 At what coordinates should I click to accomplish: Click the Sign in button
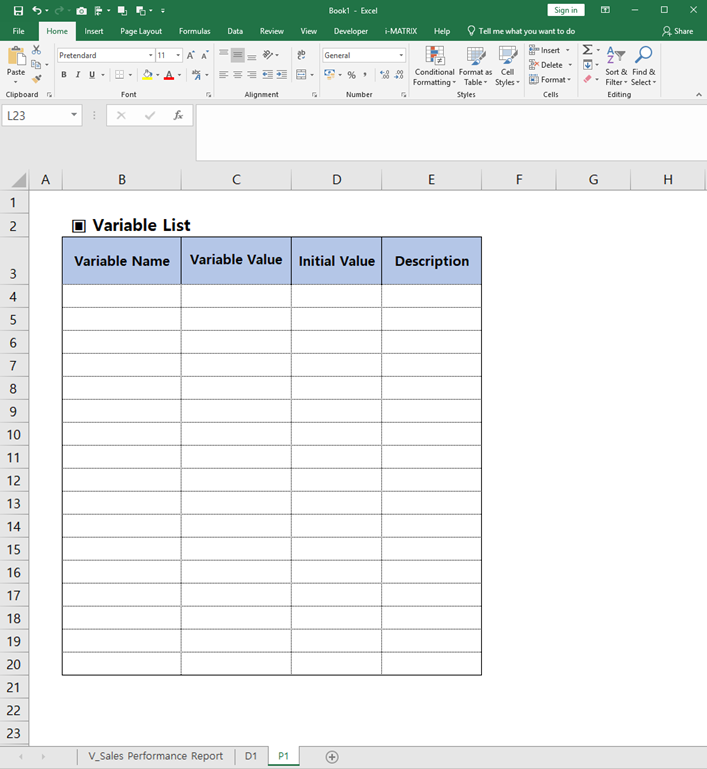566,10
